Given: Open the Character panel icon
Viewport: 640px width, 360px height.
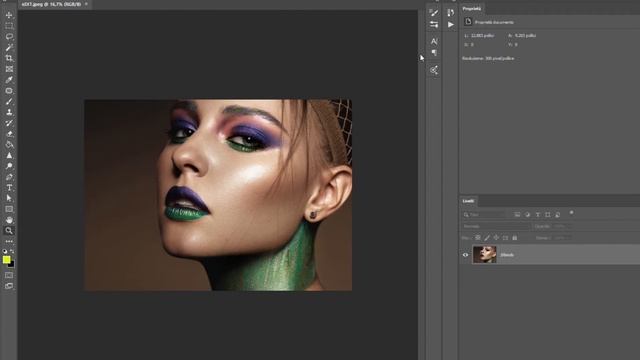Looking at the screenshot, I should coord(434,41).
